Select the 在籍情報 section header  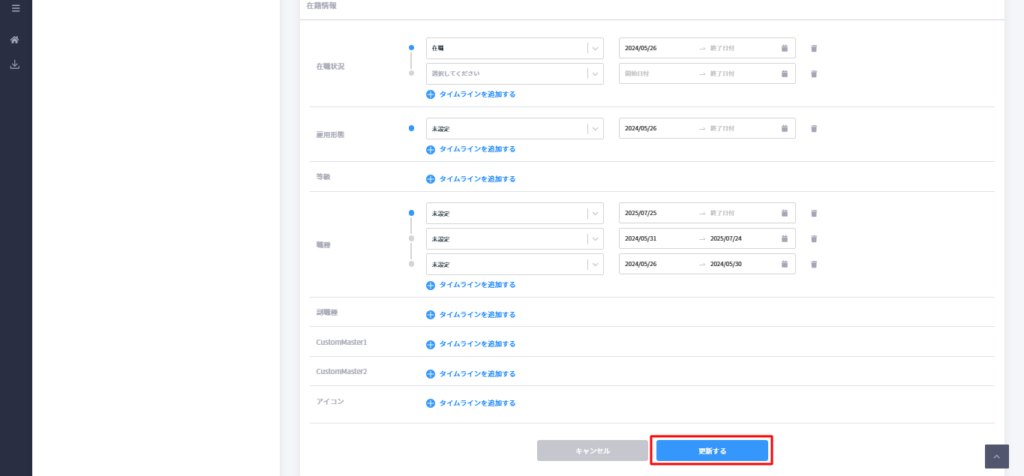click(x=321, y=5)
